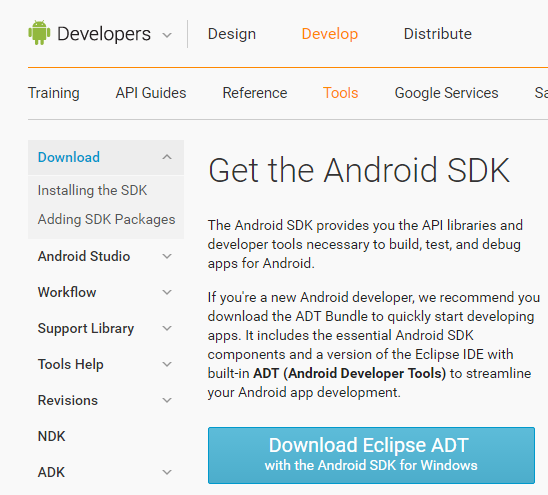Switch to the Tools tab
This screenshot has height=495, width=548.
point(340,93)
